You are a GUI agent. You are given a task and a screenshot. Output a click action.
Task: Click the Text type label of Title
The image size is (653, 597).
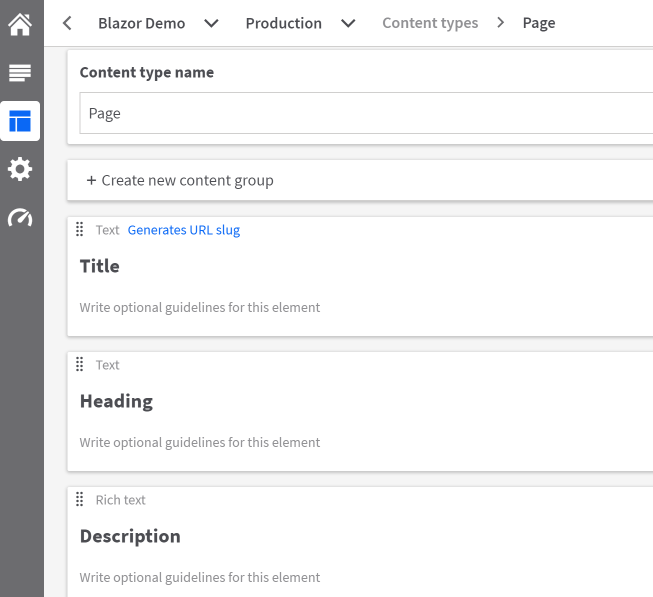(x=107, y=230)
